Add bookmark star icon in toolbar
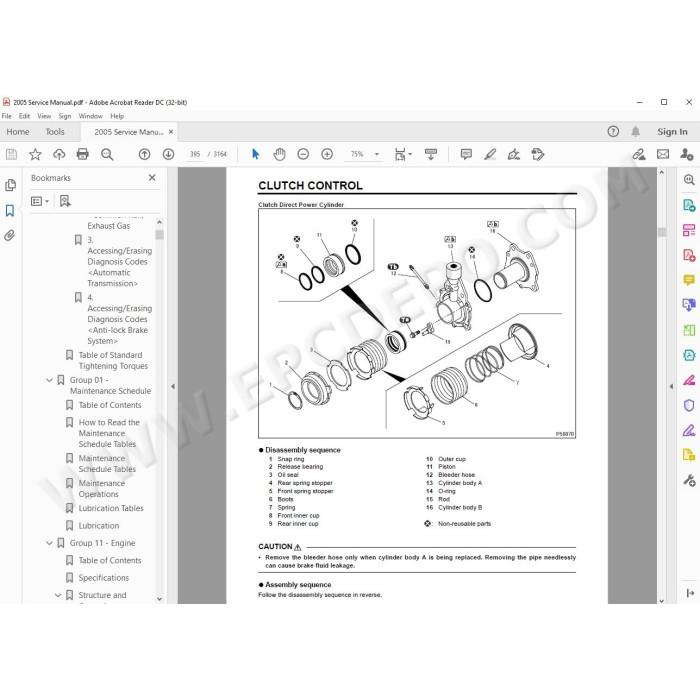The width and height of the screenshot is (700, 700). point(35,154)
